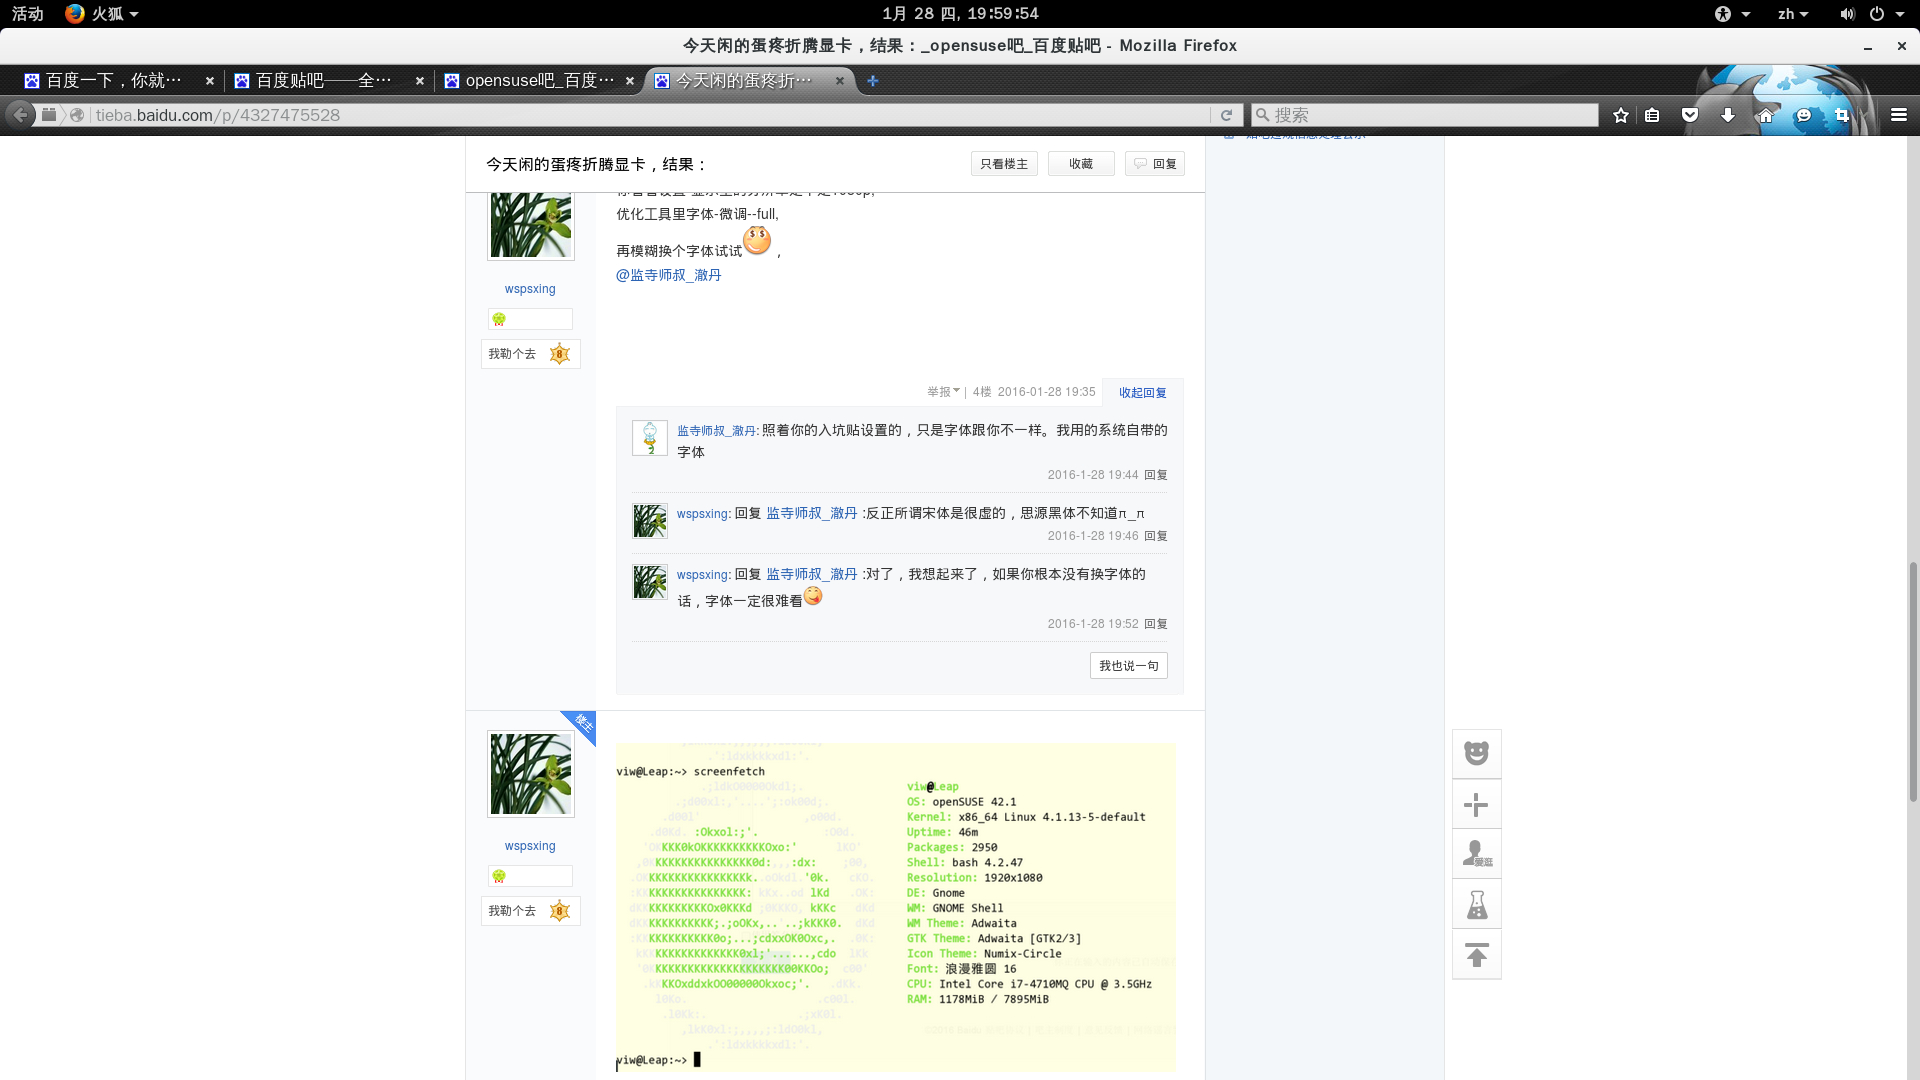
Task: Open the screenfetch terminal screenshot image
Action: tap(896, 907)
